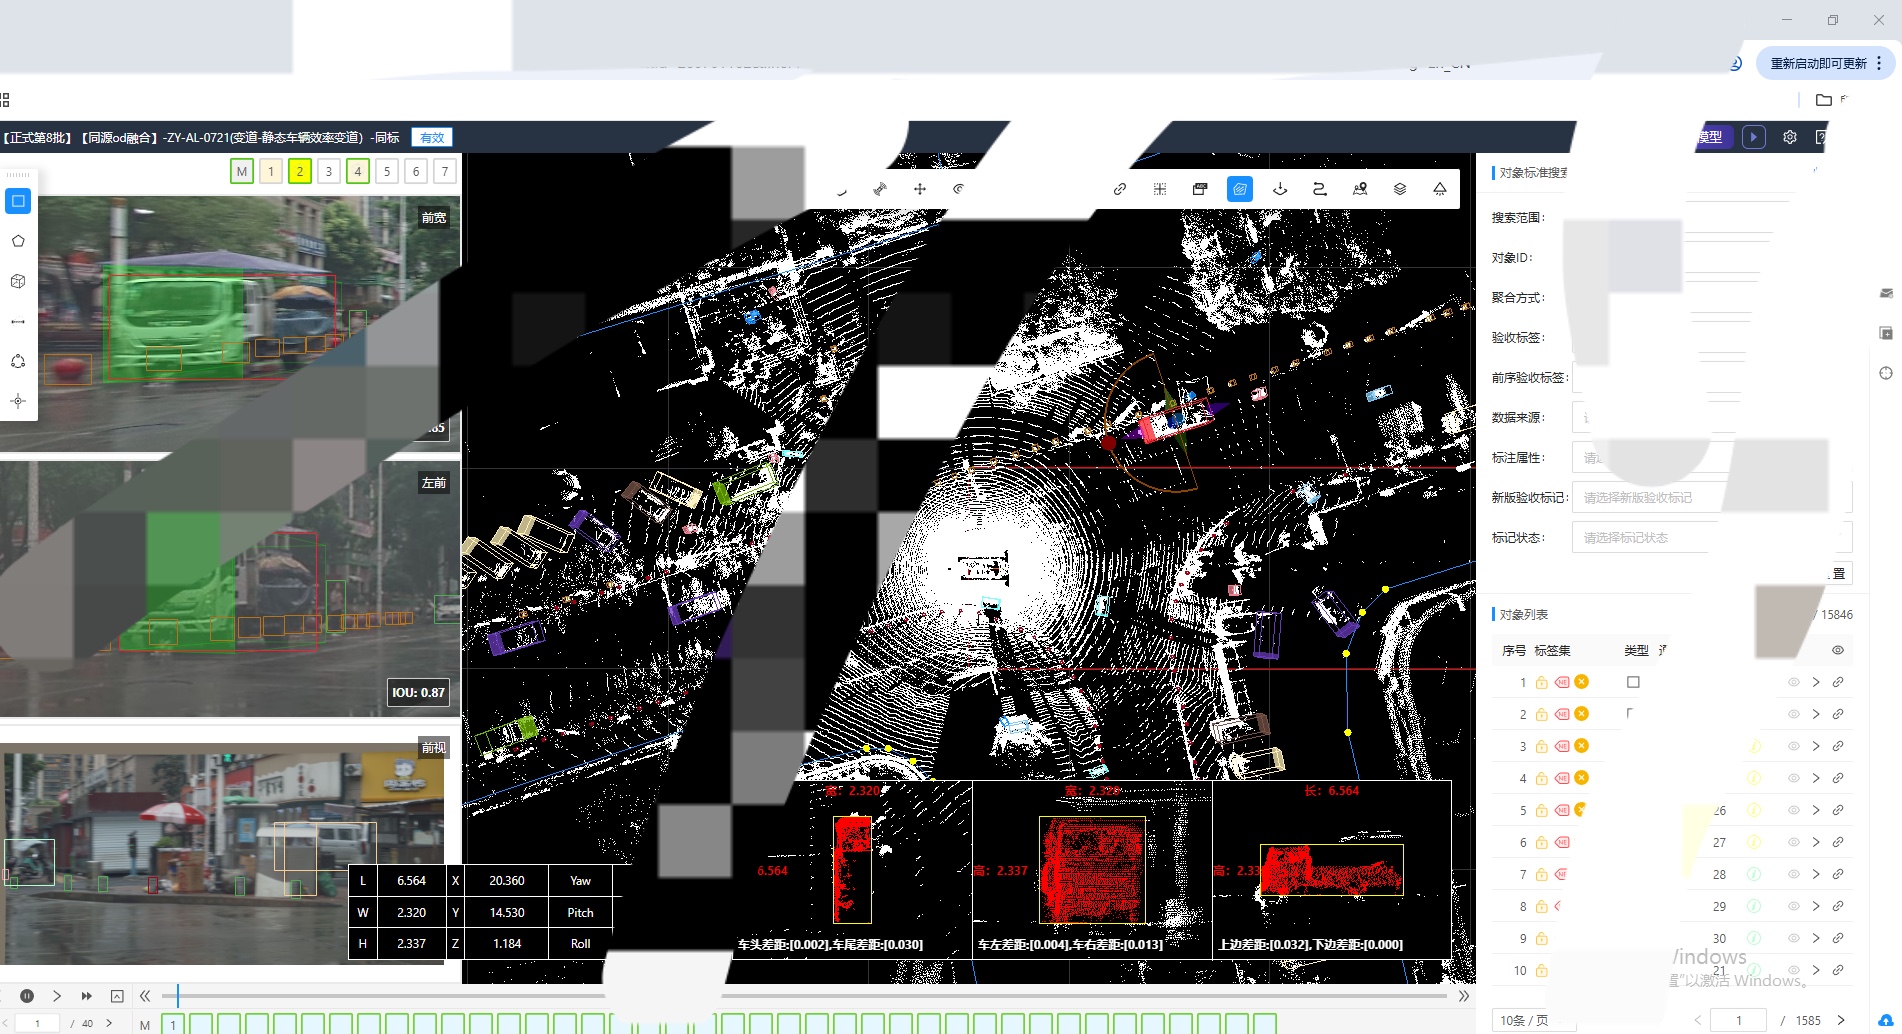Screen dimensions: 1902x1034
Task: Click the fast-forward playback button
Action: pos(87,996)
